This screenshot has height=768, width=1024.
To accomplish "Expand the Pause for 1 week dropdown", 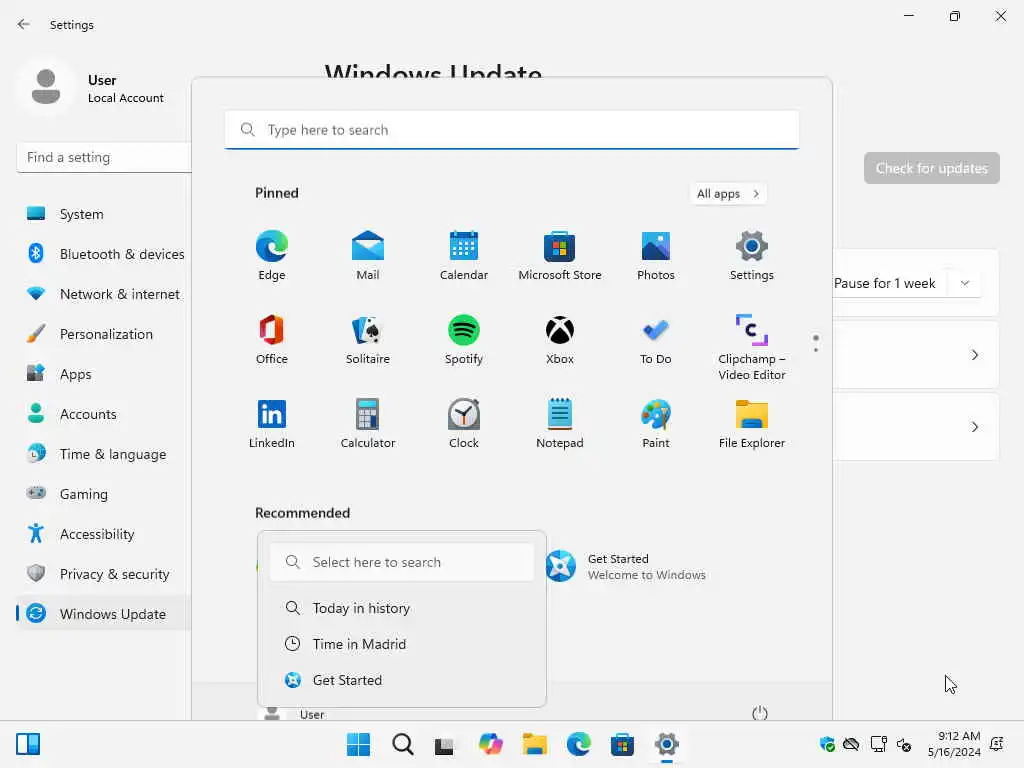I will (965, 283).
